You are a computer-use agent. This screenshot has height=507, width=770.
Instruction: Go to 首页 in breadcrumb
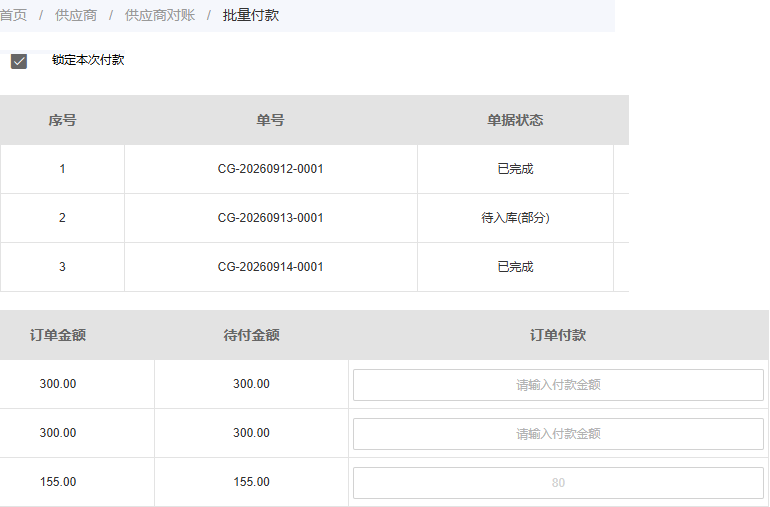pos(13,15)
